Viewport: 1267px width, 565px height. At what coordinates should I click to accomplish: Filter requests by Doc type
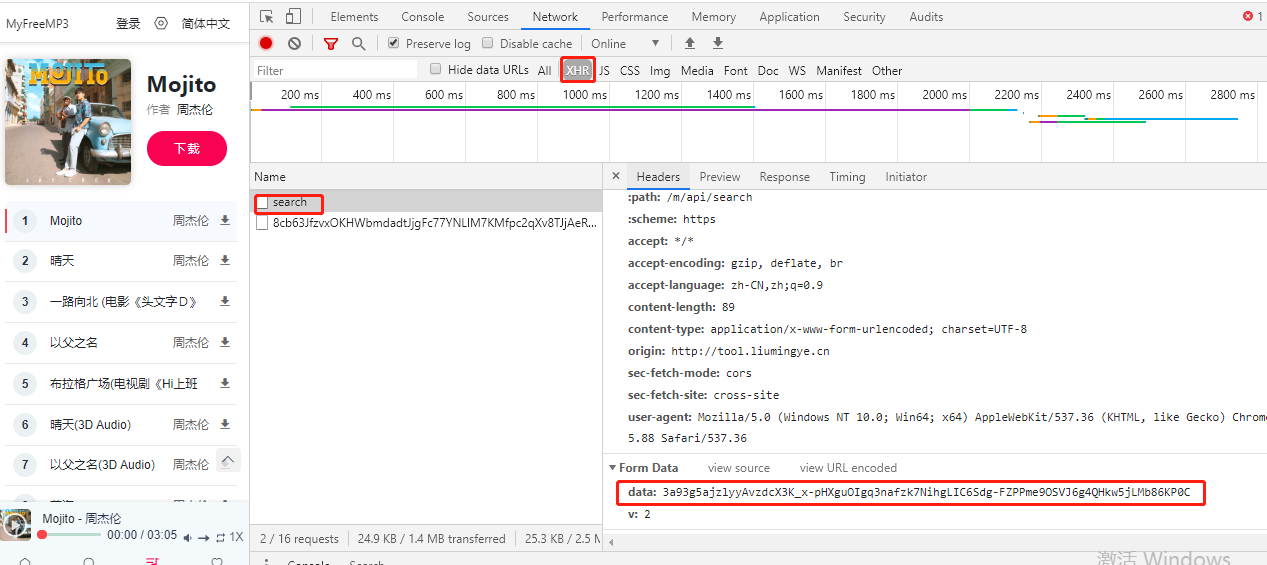tap(768, 71)
